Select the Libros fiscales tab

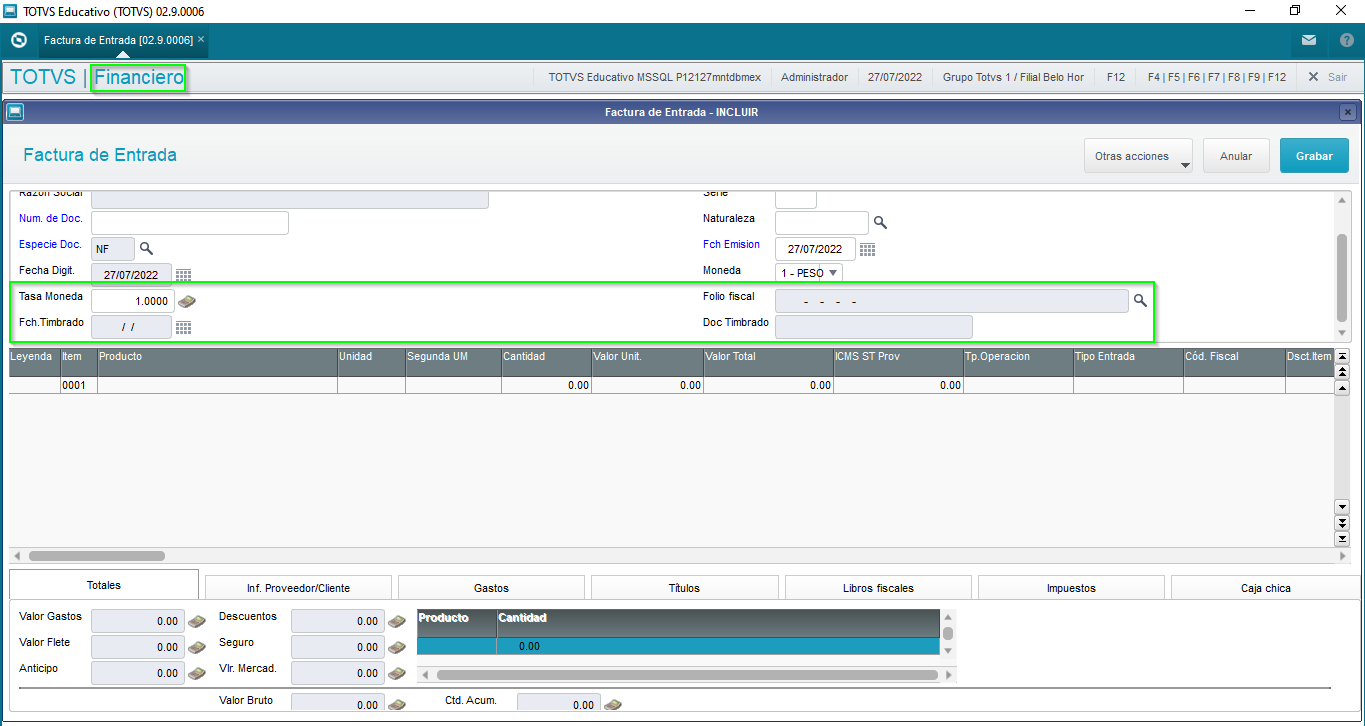878,588
